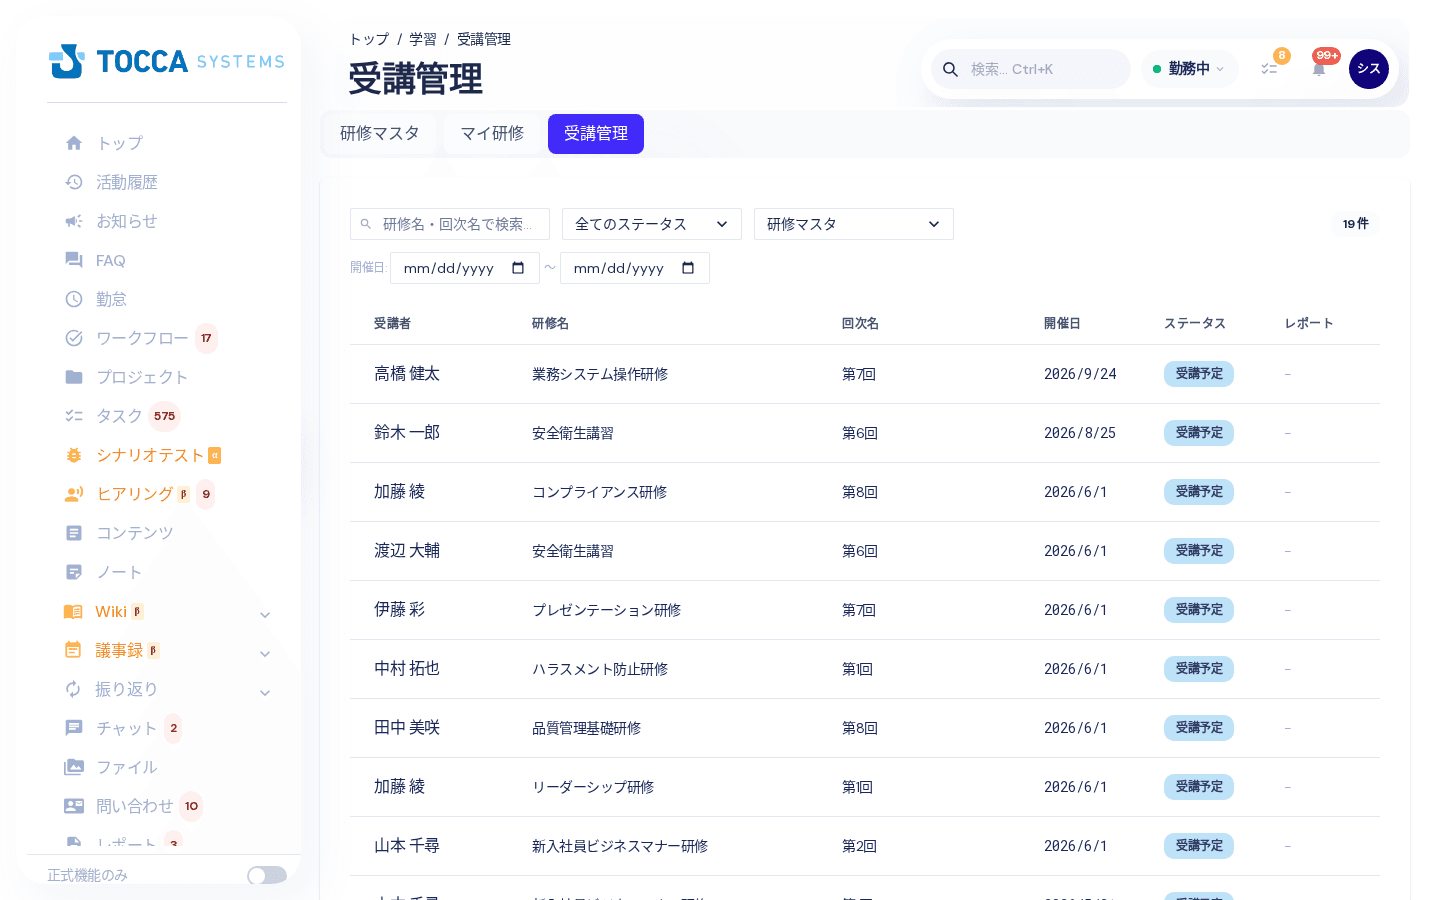Click the レポート column header
Screen dimensions: 1440x900
pos(1309,323)
